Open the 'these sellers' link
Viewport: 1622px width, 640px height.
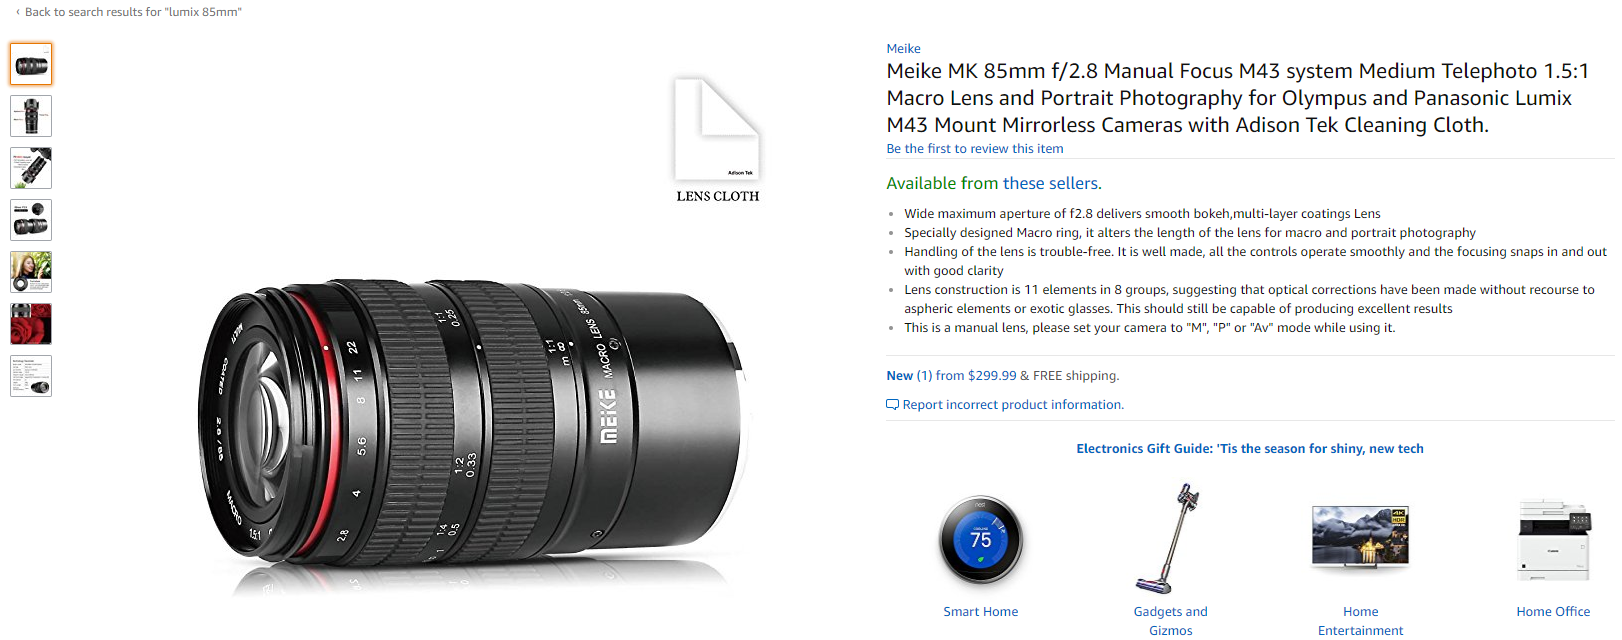(1052, 184)
